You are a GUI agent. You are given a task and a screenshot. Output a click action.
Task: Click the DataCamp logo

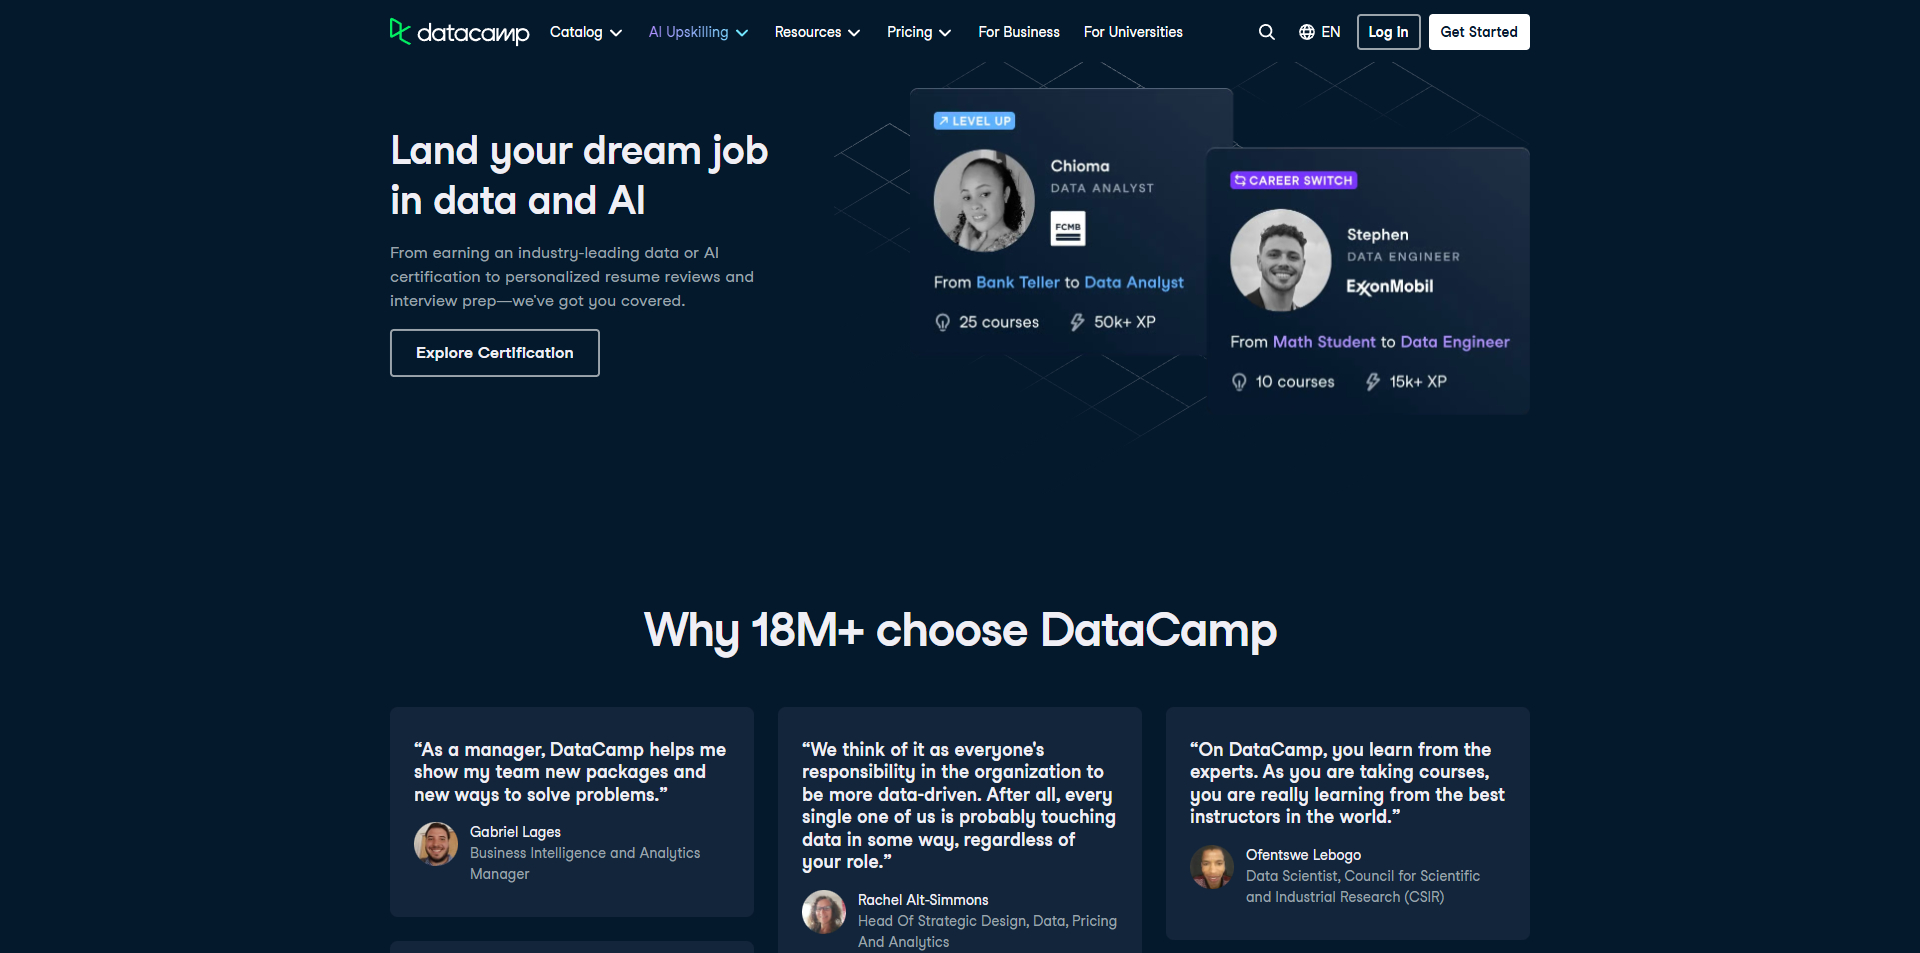pyautogui.click(x=459, y=31)
